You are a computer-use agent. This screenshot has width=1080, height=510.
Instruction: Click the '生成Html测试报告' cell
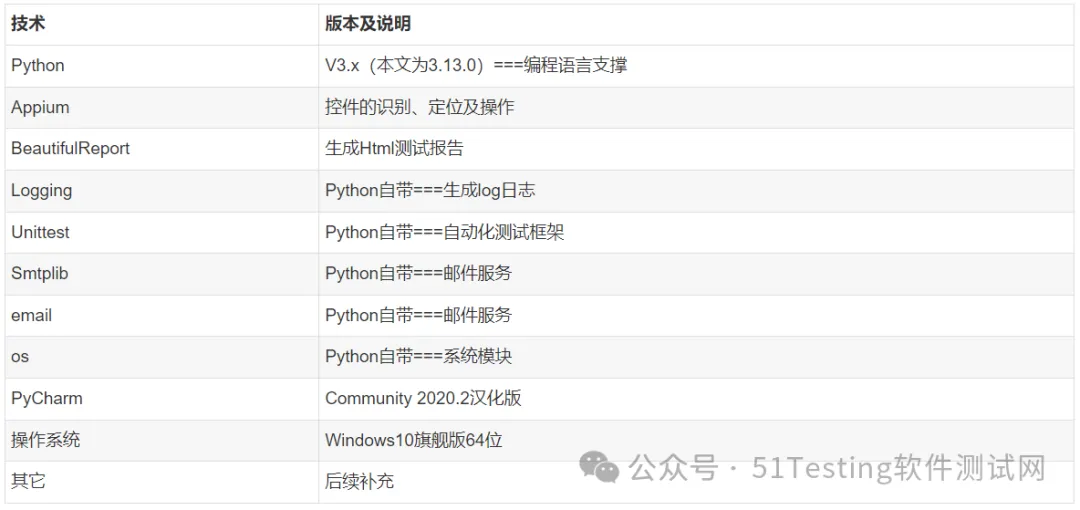(x=696, y=149)
